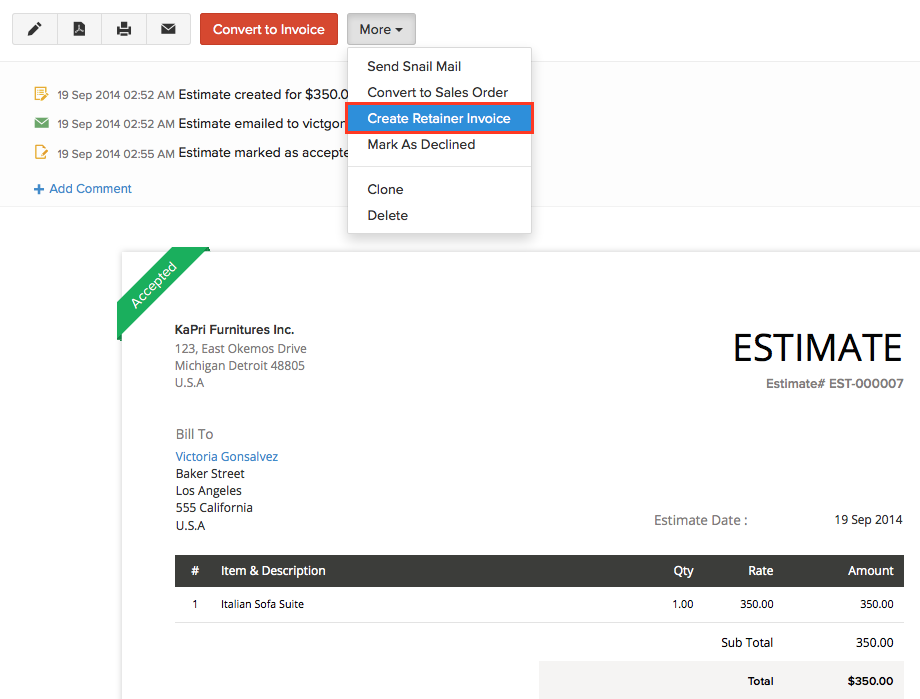Open the Add Comment link
Viewport: 920px width, 699px height.
90,189
